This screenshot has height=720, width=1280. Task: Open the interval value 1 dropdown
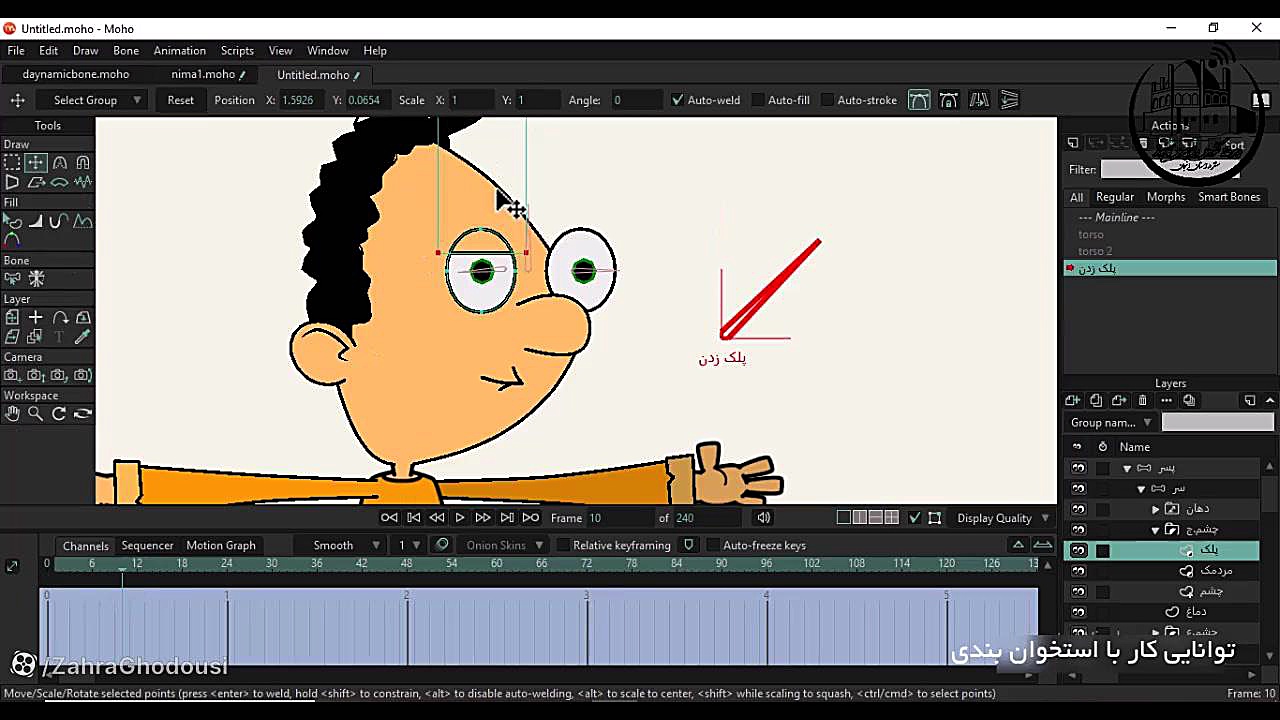click(x=408, y=545)
